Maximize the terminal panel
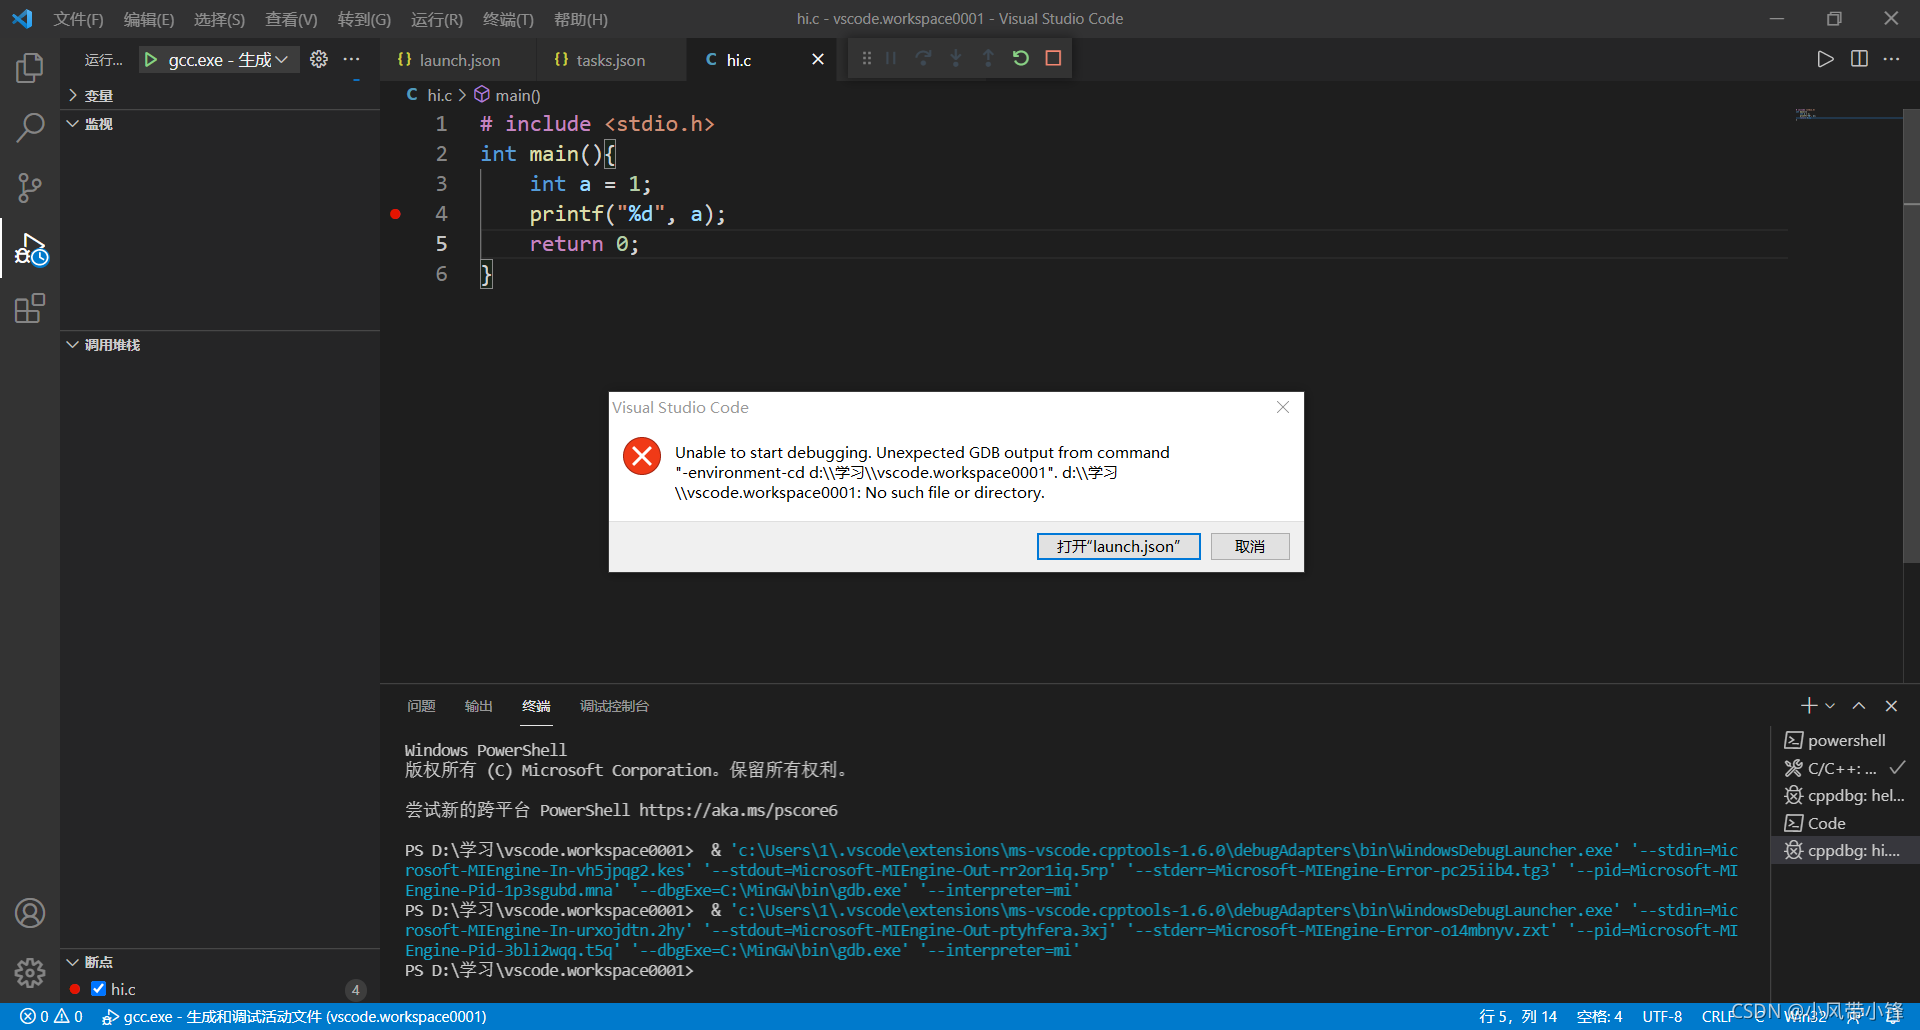 coord(1859,706)
